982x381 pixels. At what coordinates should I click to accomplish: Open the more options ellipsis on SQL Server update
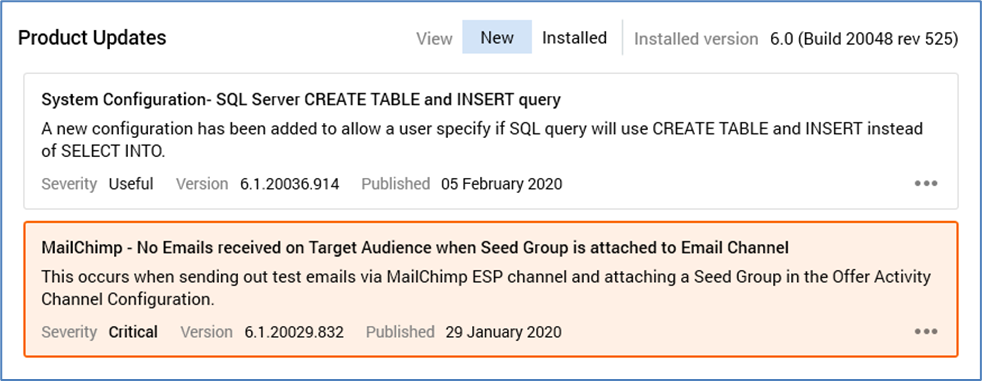(x=926, y=184)
